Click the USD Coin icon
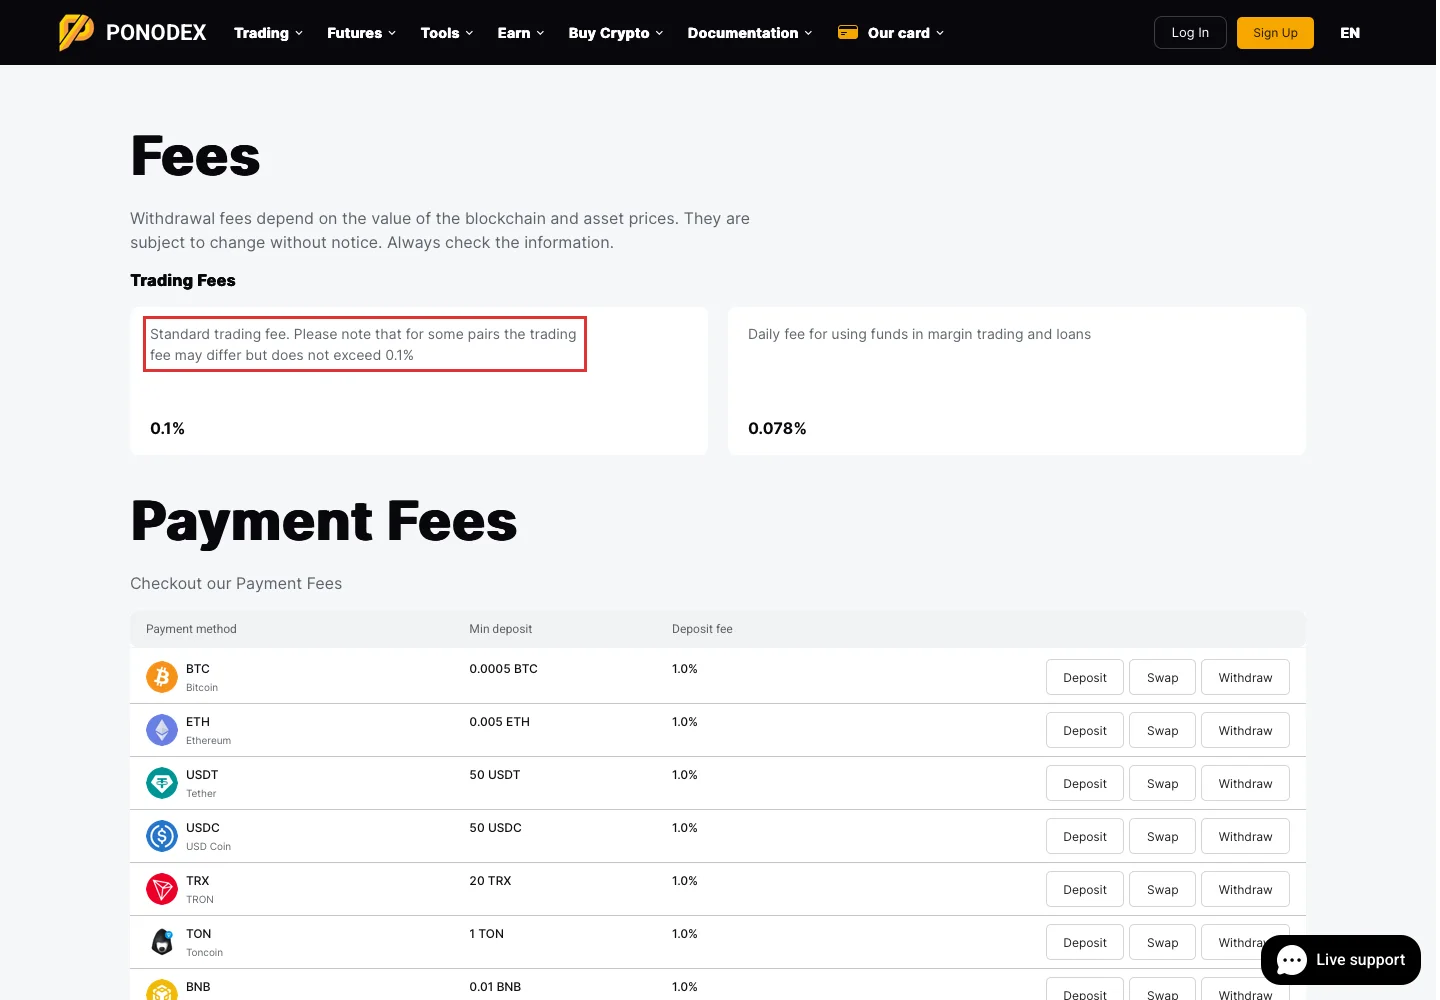The height and width of the screenshot is (1000, 1440). [x=162, y=836]
